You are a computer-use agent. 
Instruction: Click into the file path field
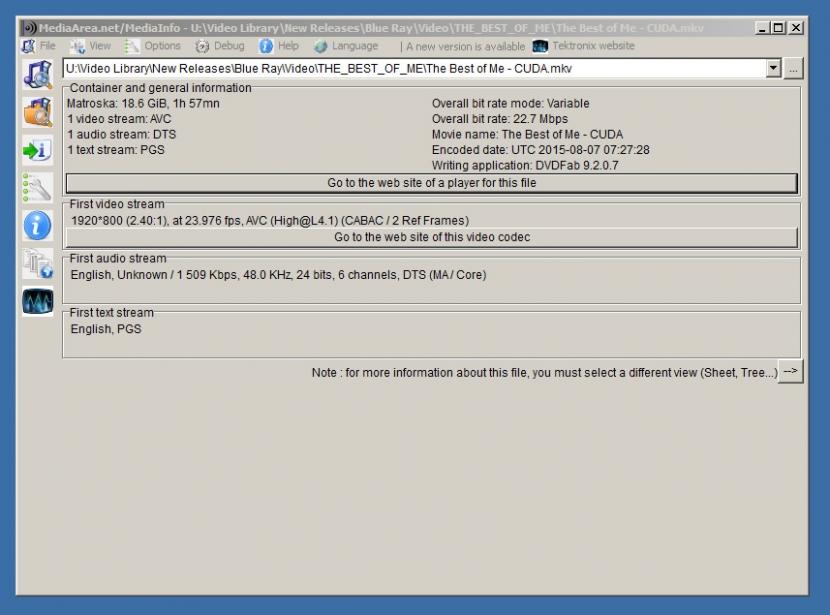point(414,68)
